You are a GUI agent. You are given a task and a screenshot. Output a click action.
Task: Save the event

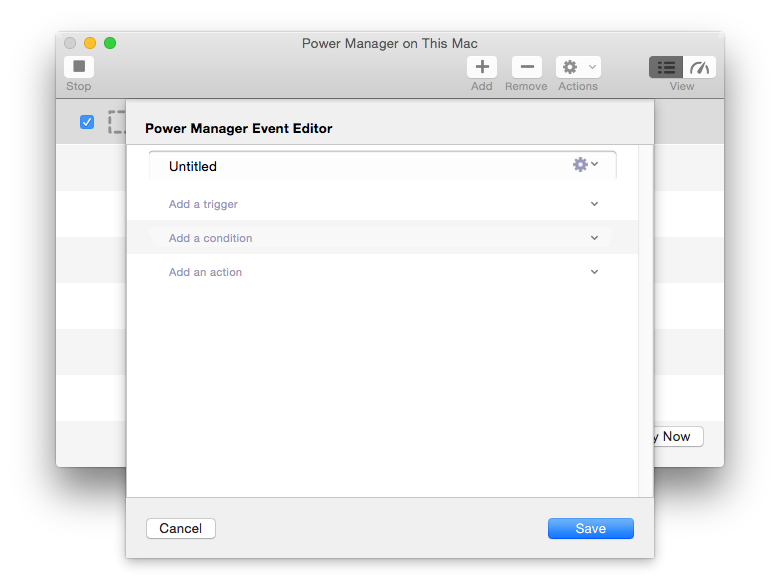pyautogui.click(x=590, y=528)
